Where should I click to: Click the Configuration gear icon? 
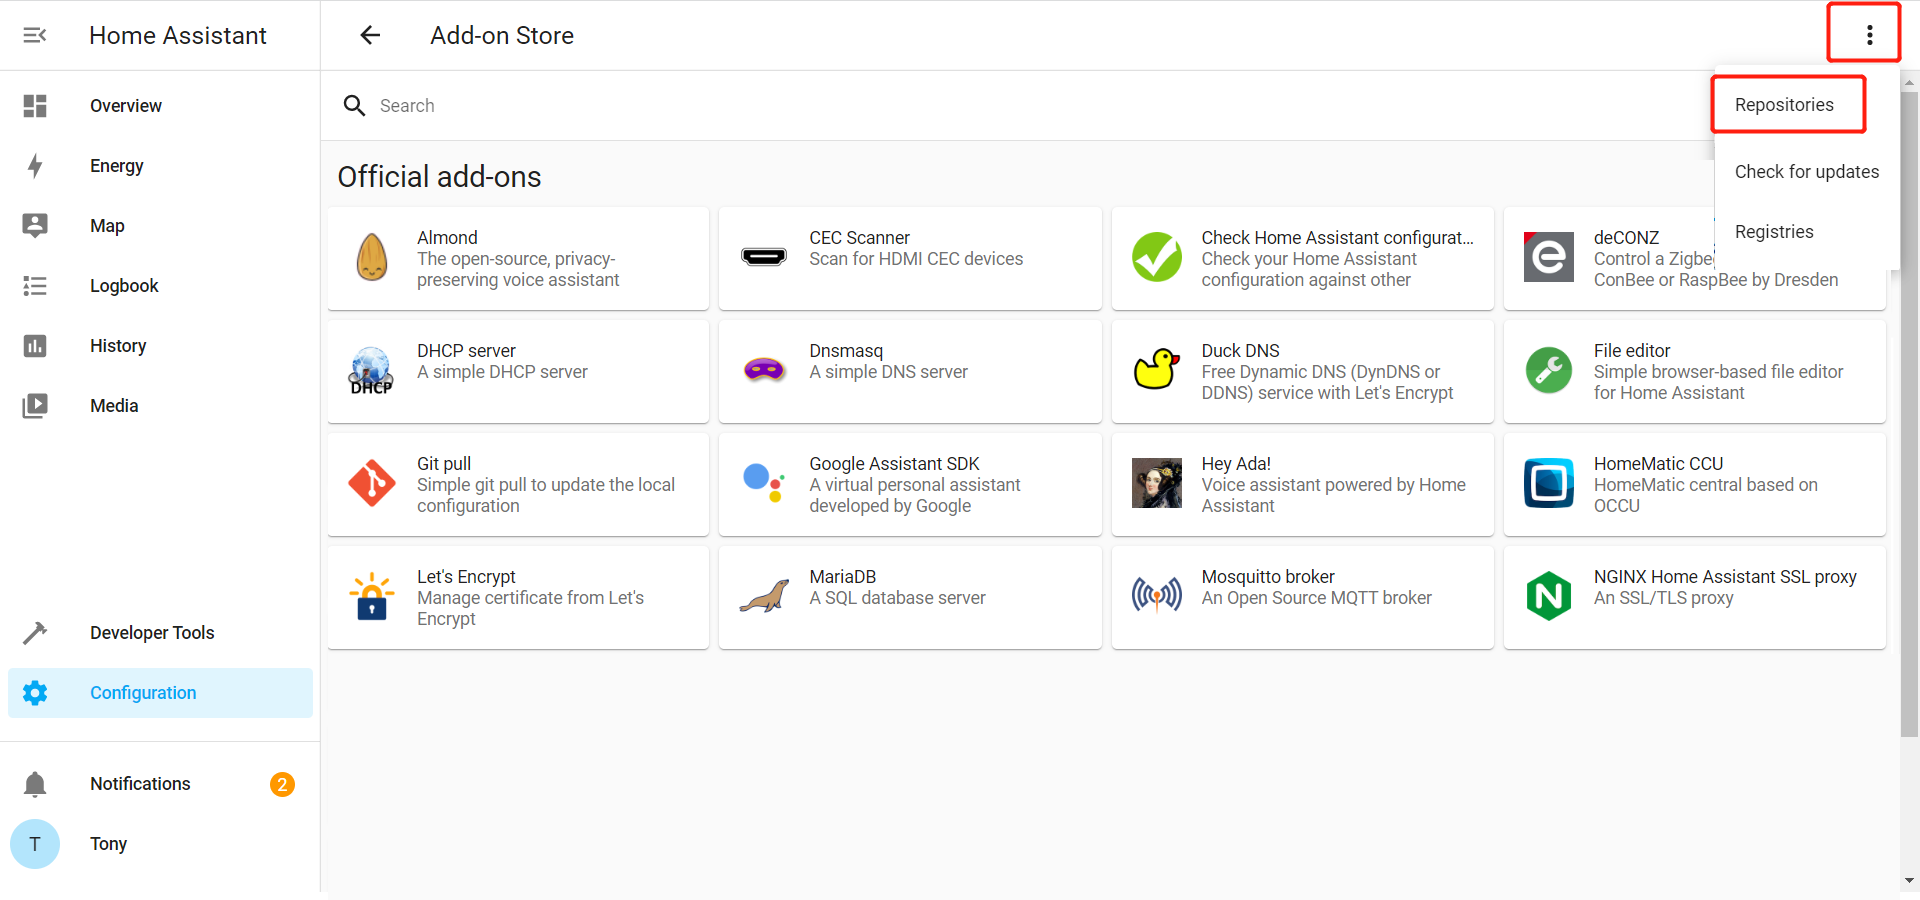[x=35, y=692]
